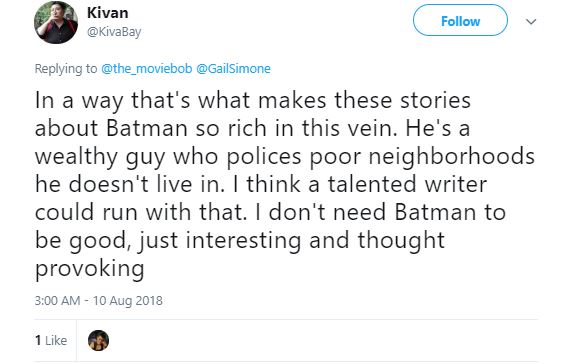Click tweet line starting 'wealthy guy who polices'
Viewport: 571px width, 364px height.
[285, 157]
